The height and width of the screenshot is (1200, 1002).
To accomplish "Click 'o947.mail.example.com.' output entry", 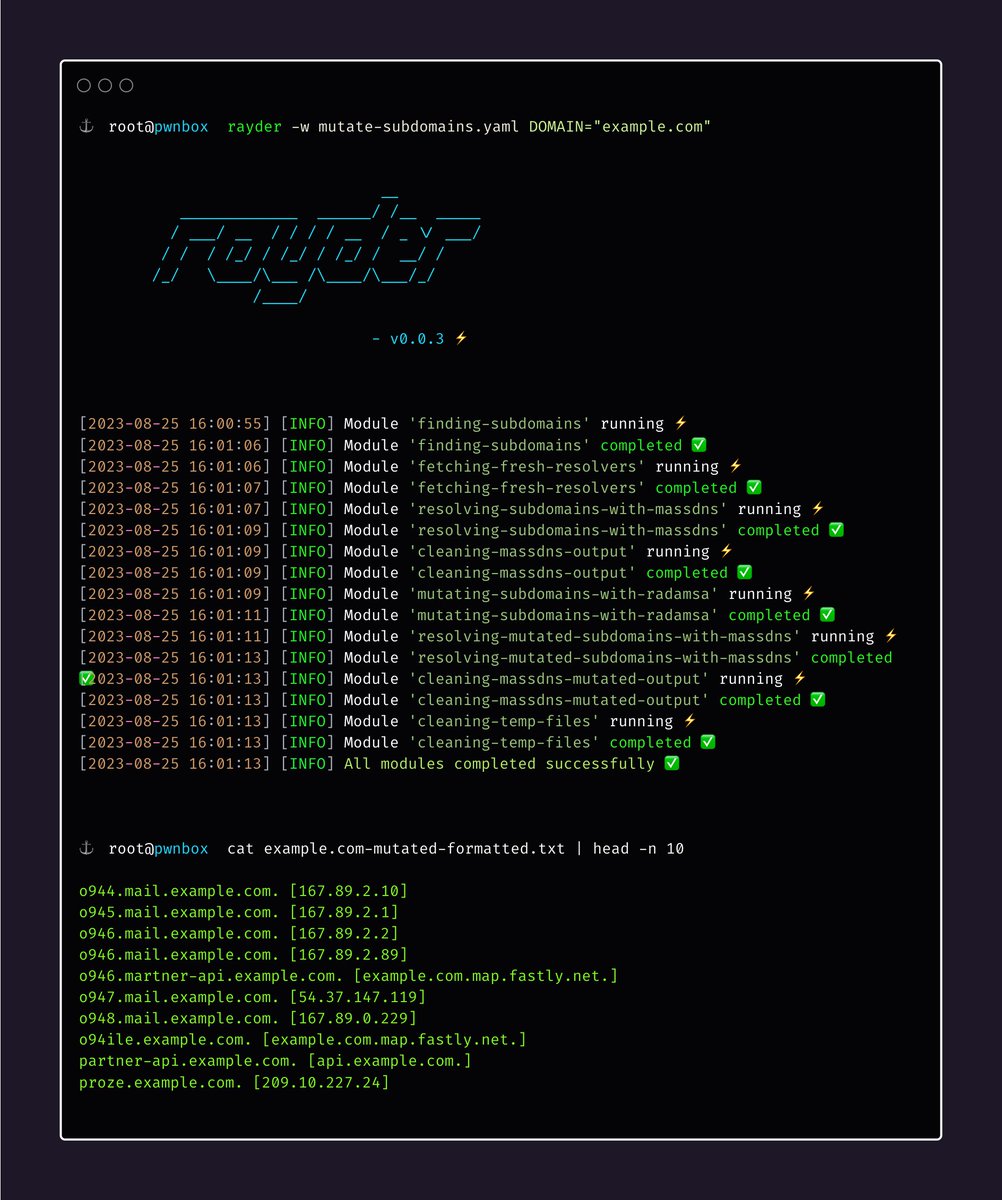I will pyautogui.click(x=180, y=997).
